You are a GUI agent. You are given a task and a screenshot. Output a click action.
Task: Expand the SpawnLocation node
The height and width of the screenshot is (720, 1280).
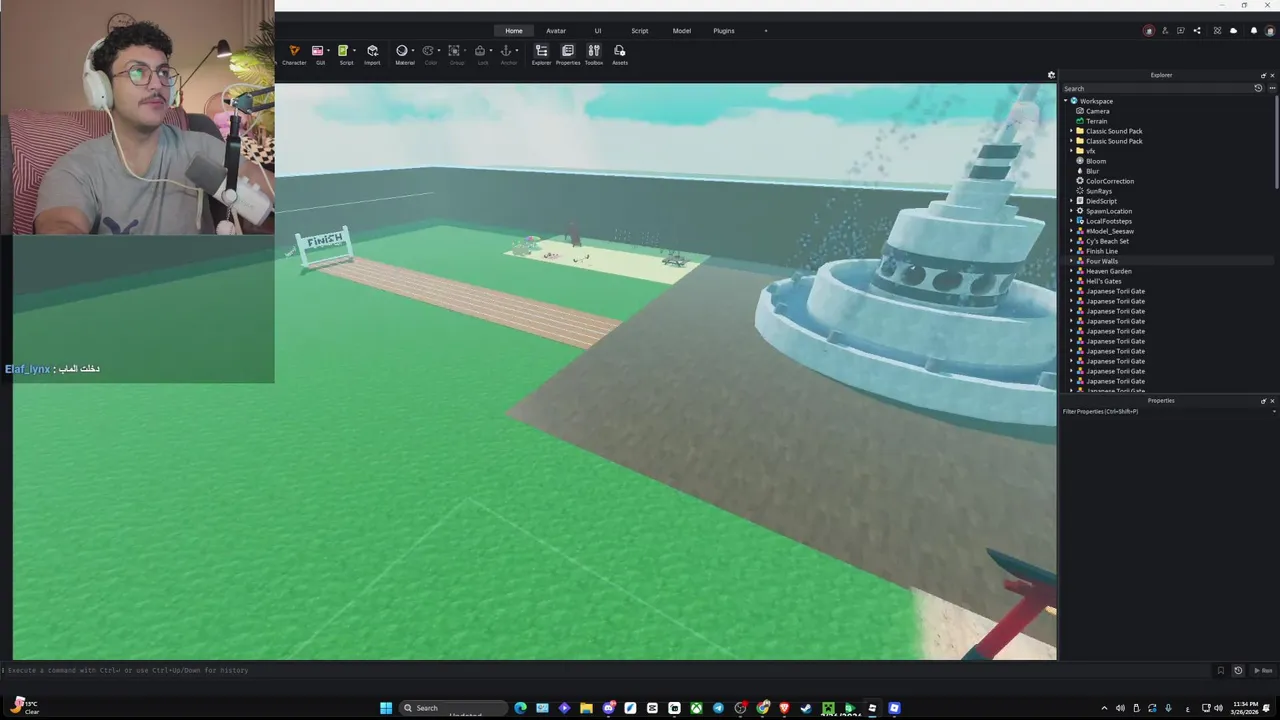coord(1072,211)
